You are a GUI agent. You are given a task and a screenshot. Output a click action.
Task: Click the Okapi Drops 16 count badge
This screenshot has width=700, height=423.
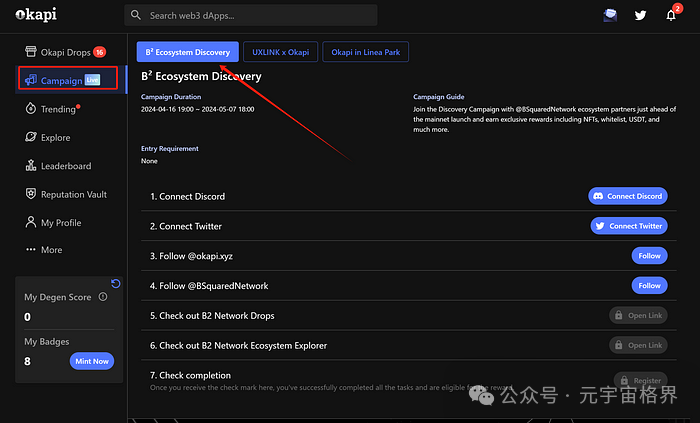99,52
